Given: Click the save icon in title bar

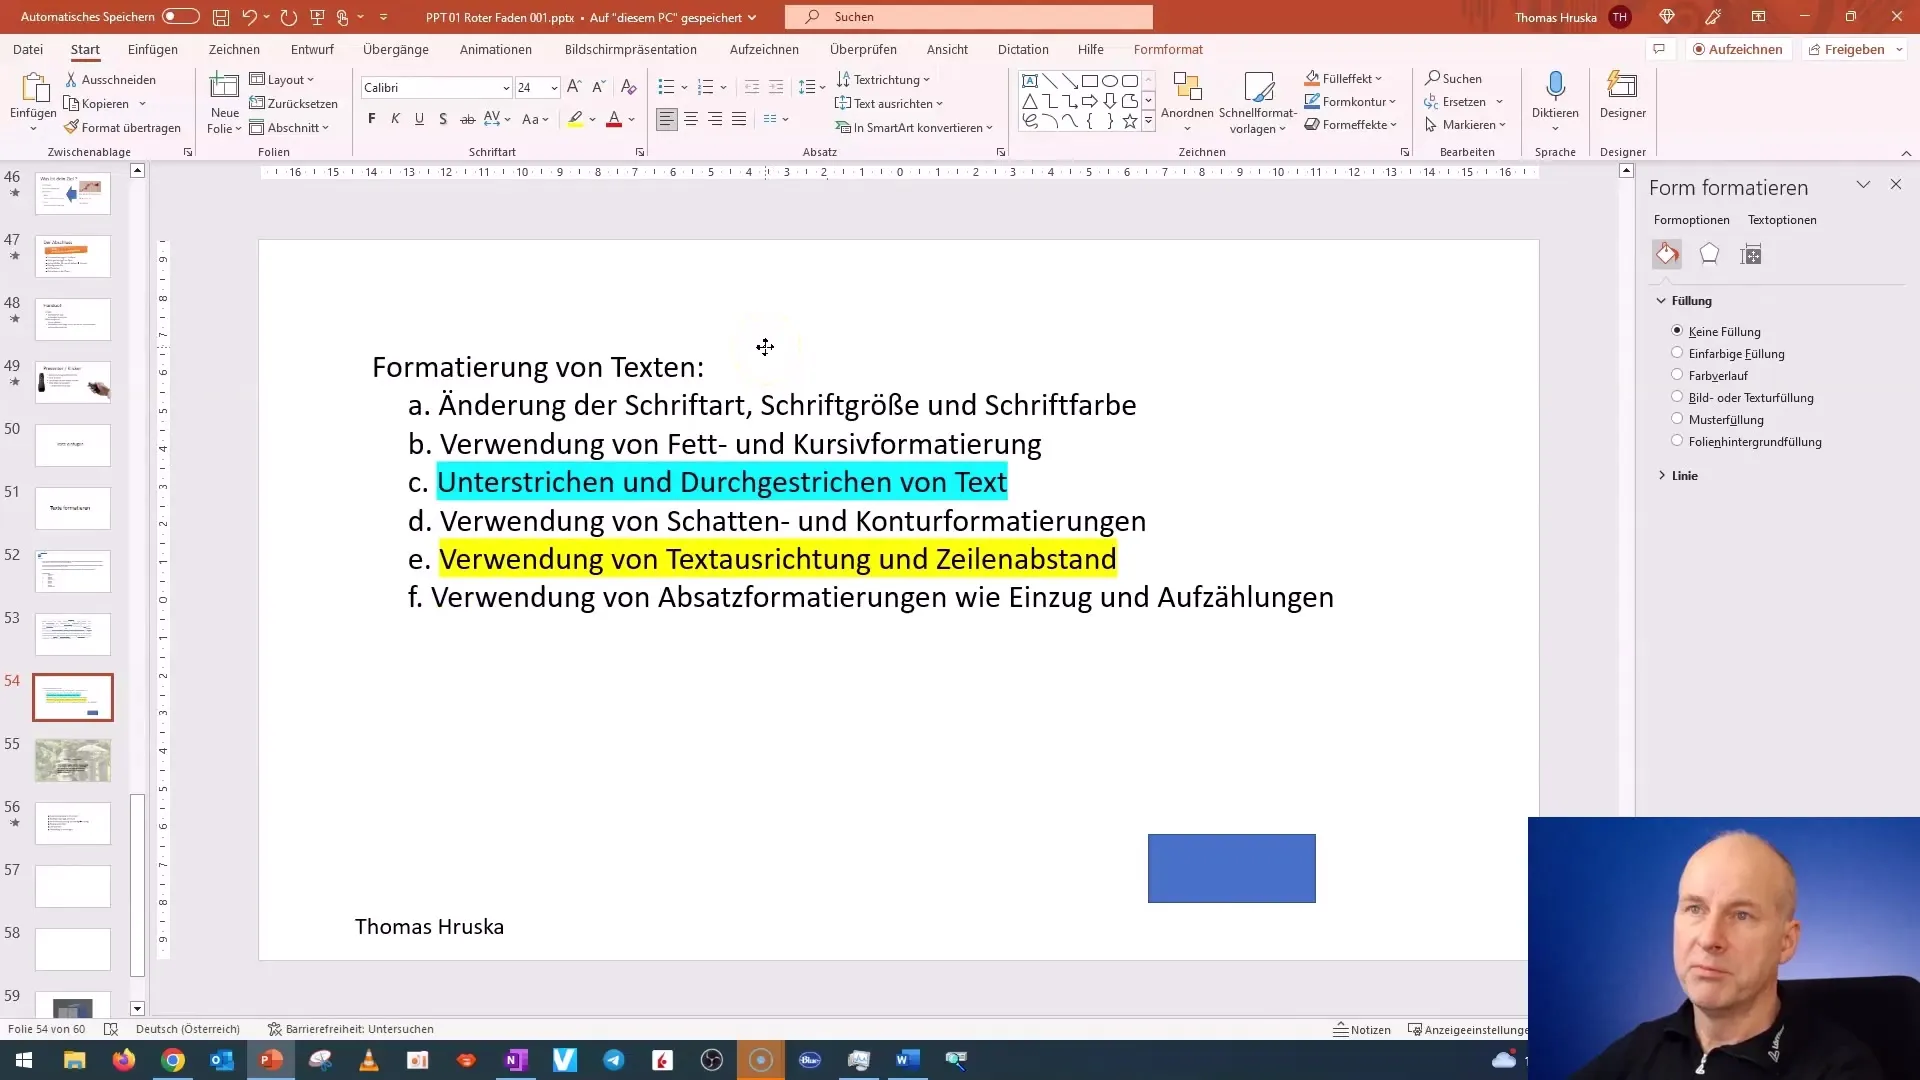Looking at the screenshot, I should 221,17.
